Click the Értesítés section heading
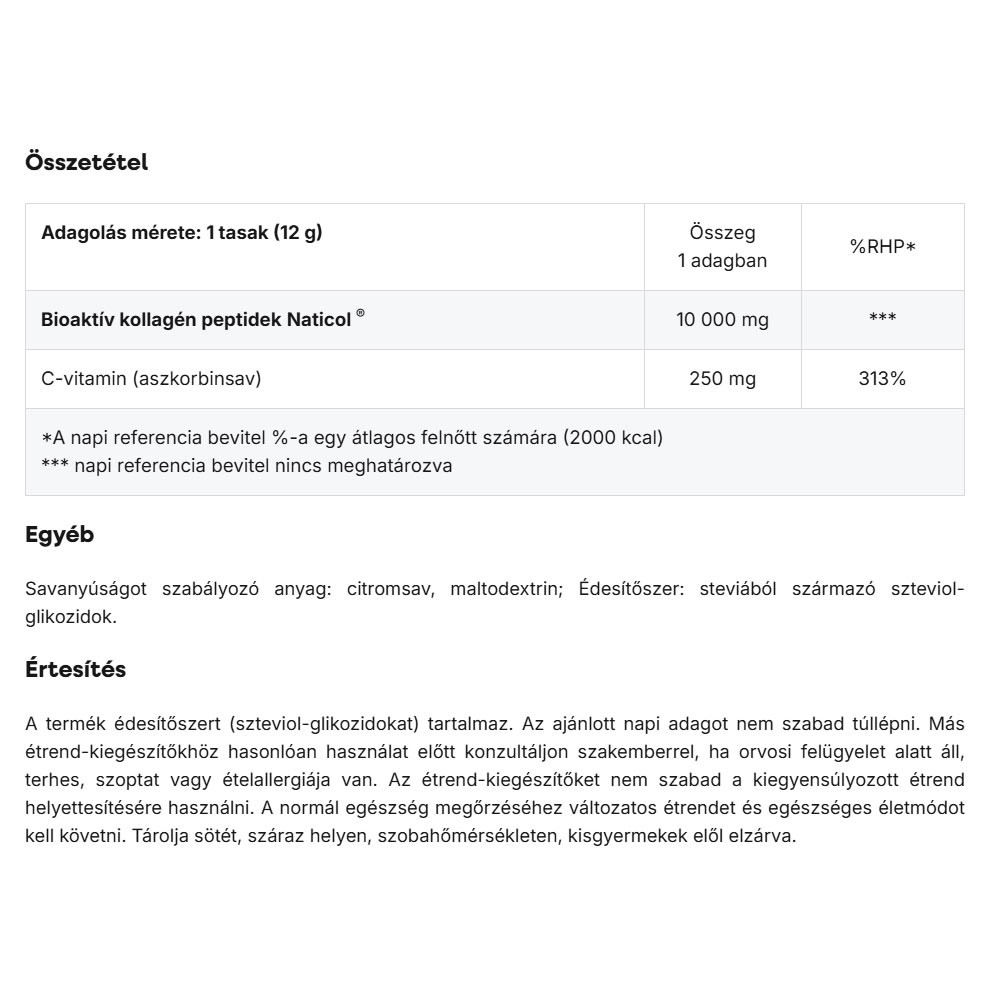The width and height of the screenshot is (1000, 1000). coord(75,670)
